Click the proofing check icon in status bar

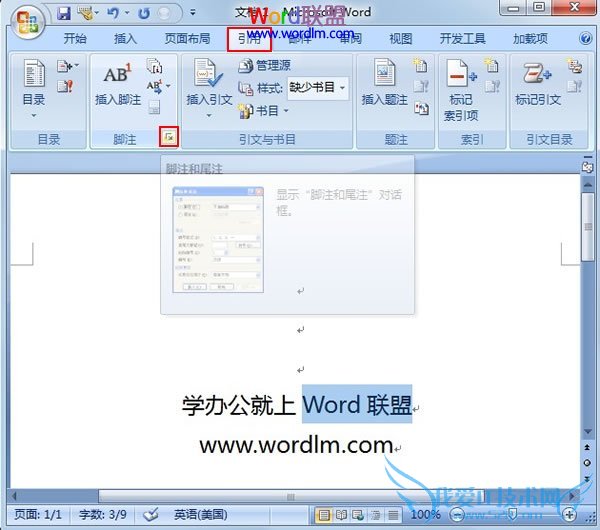[151, 515]
